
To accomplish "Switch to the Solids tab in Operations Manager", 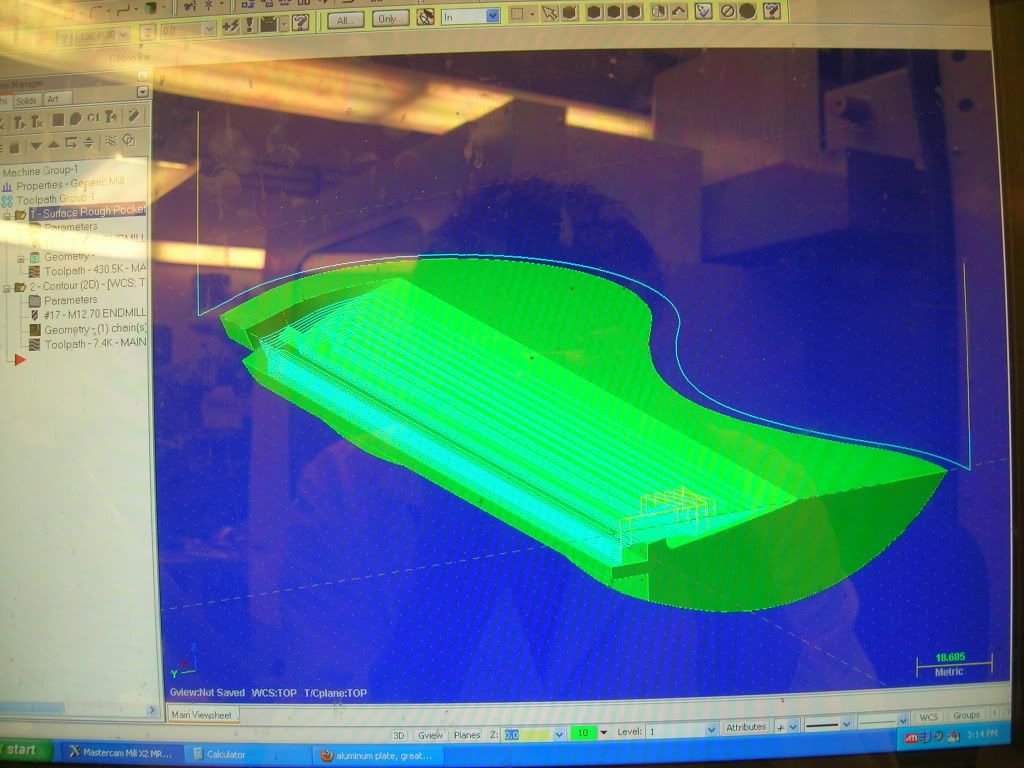I will tap(27, 100).
